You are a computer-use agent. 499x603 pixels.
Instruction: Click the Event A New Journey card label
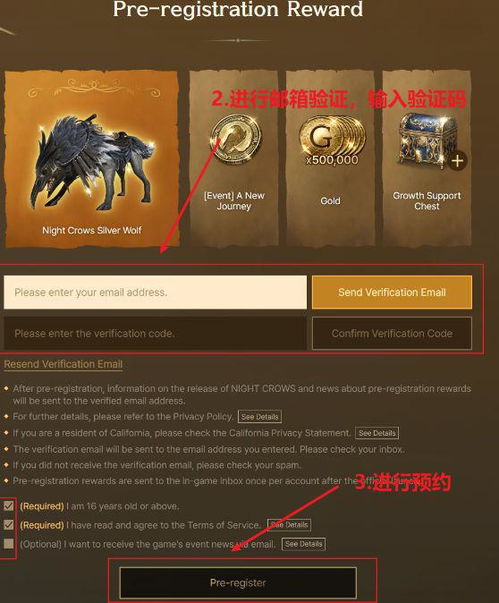[234, 201]
